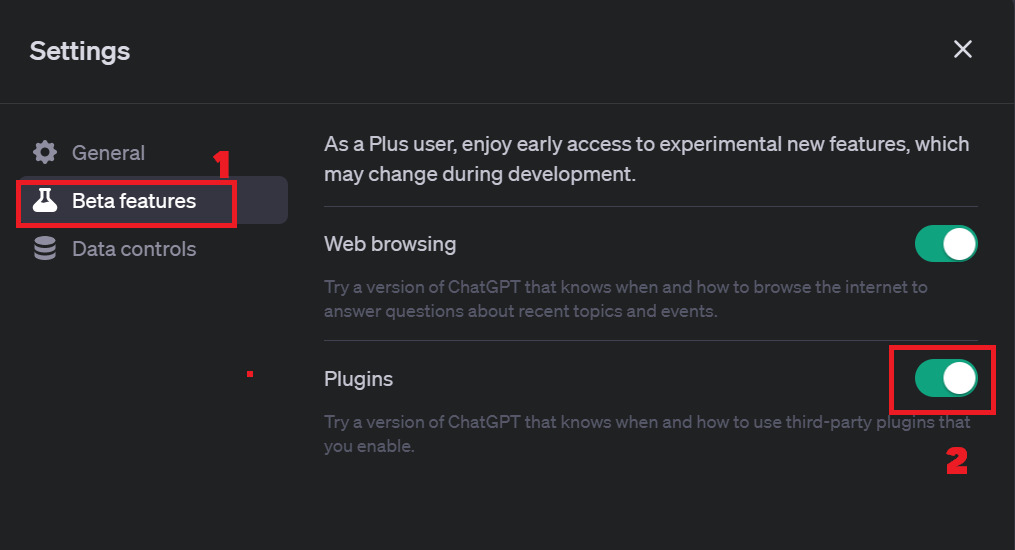Click the Plus user early access paragraph

pyautogui.click(x=646, y=159)
